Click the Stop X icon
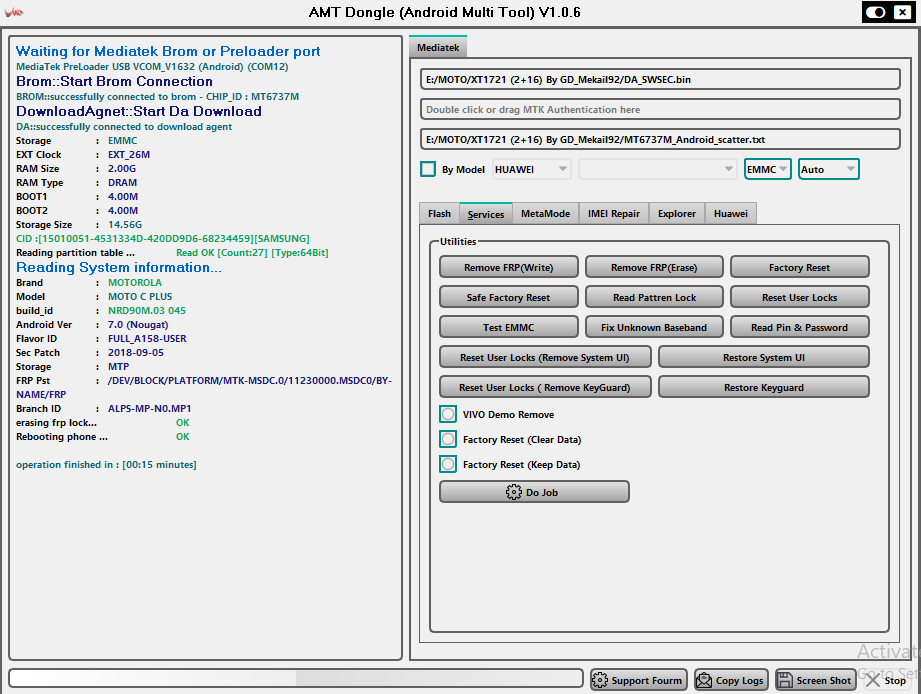The width and height of the screenshot is (921, 694). click(x=873, y=680)
